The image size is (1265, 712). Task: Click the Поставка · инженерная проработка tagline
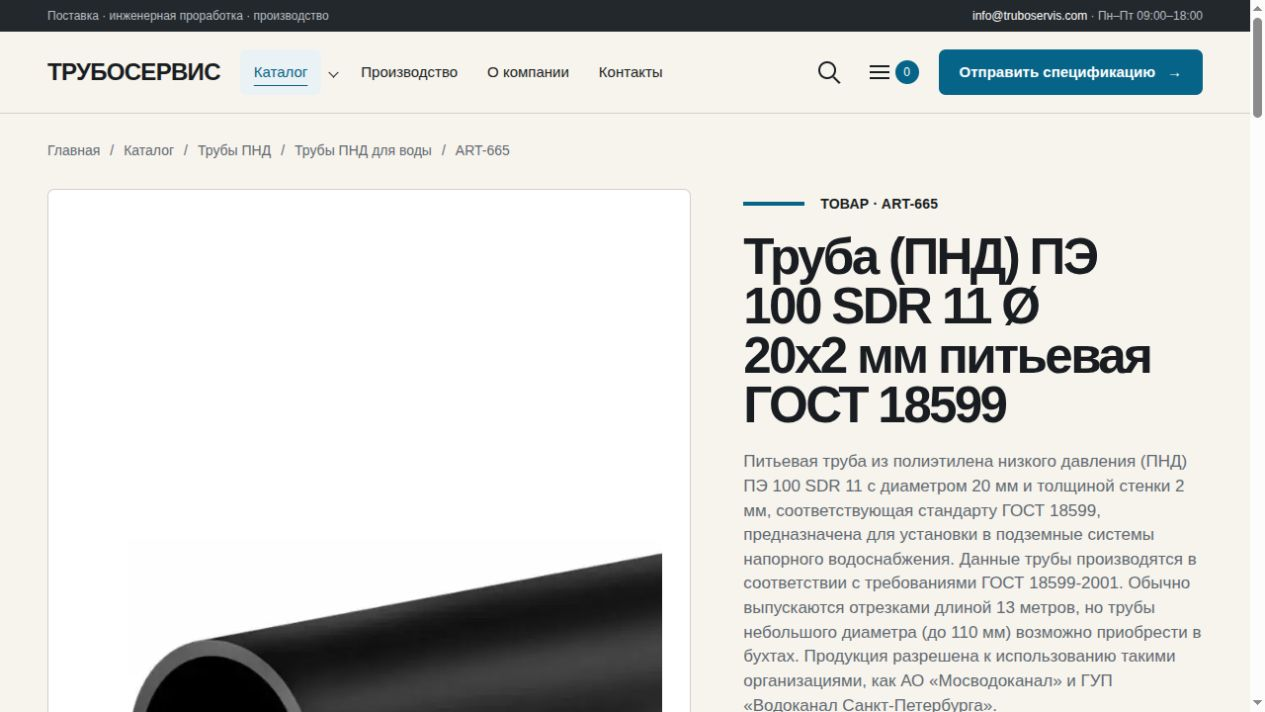pyautogui.click(x=188, y=15)
